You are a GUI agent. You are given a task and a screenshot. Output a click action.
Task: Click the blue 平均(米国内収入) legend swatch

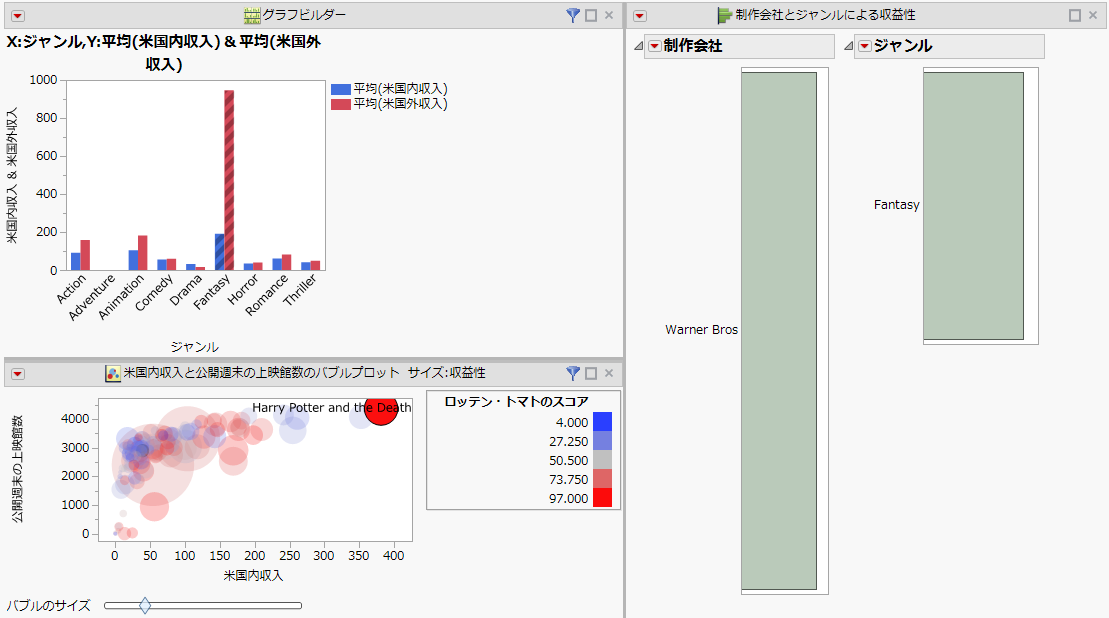coord(341,89)
